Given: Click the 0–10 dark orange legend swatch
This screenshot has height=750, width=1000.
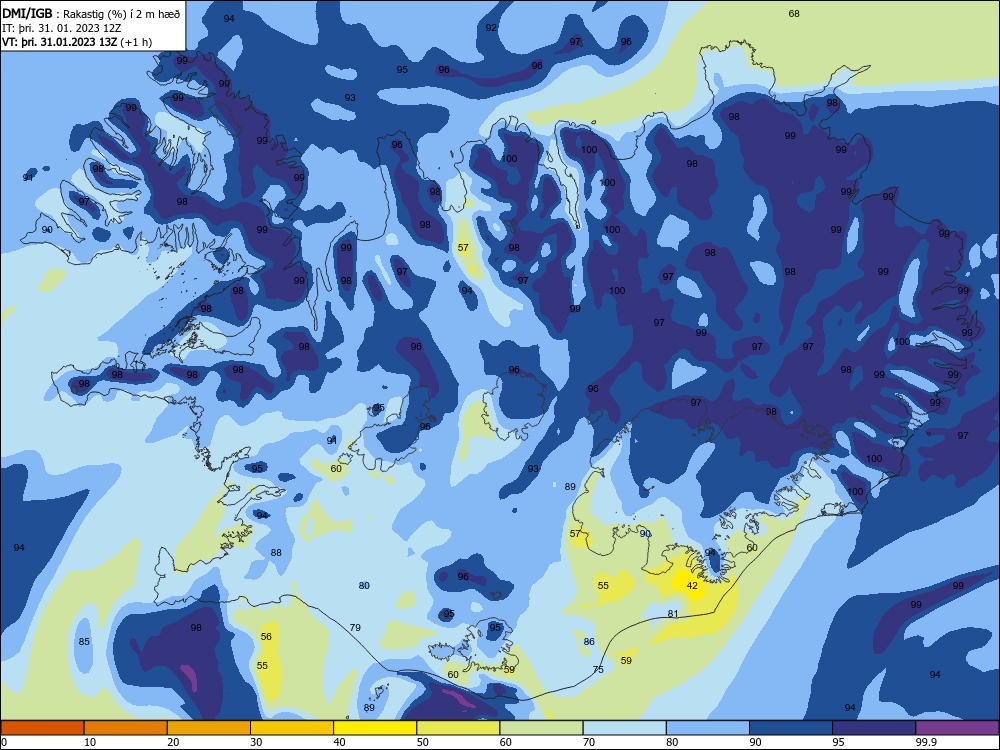Looking at the screenshot, I should coord(42,728).
